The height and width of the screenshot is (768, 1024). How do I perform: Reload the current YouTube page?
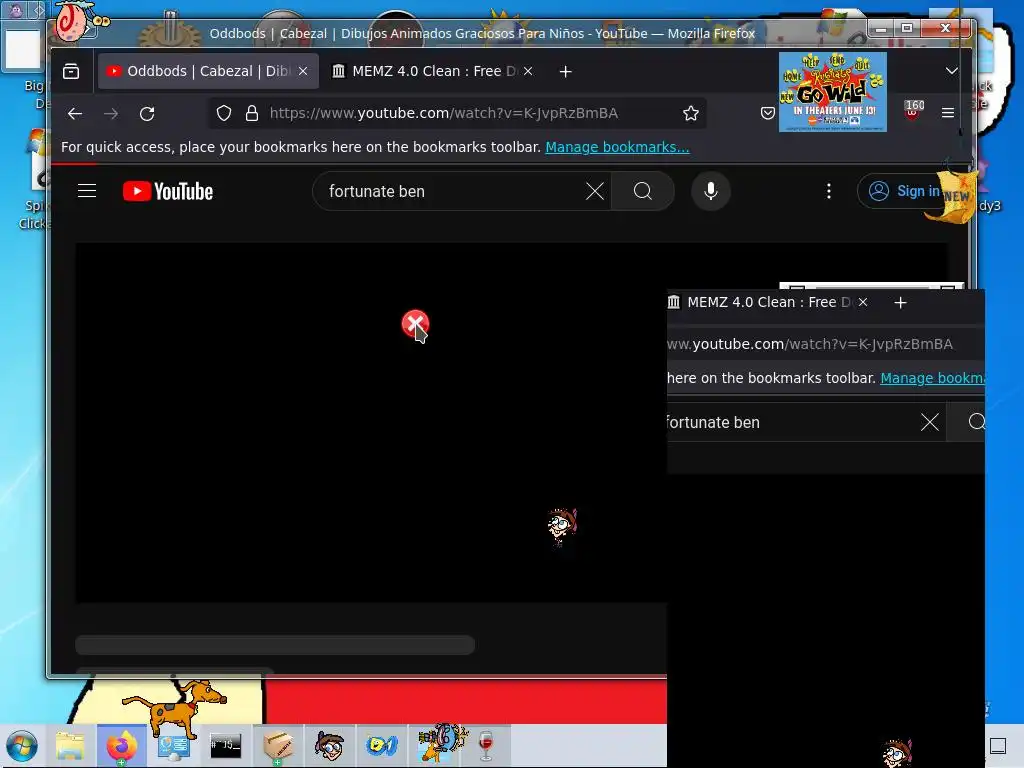[147, 114]
